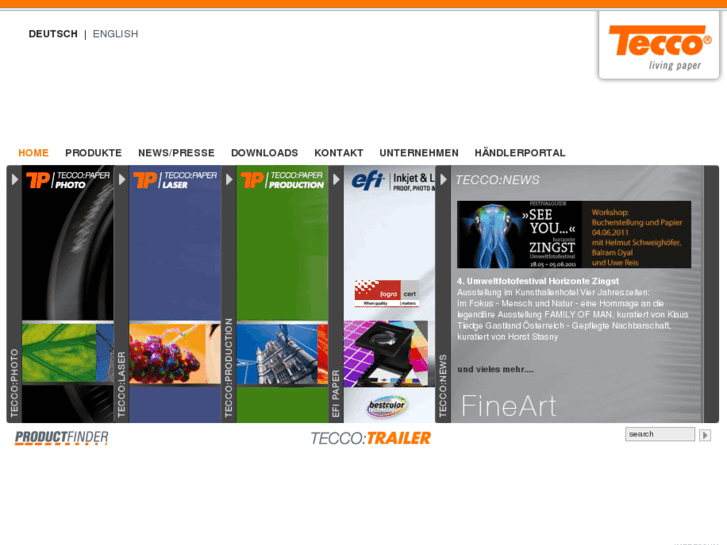727x545 pixels.
Task: Switch language to DEUTSCH
Action: [53, 34]
